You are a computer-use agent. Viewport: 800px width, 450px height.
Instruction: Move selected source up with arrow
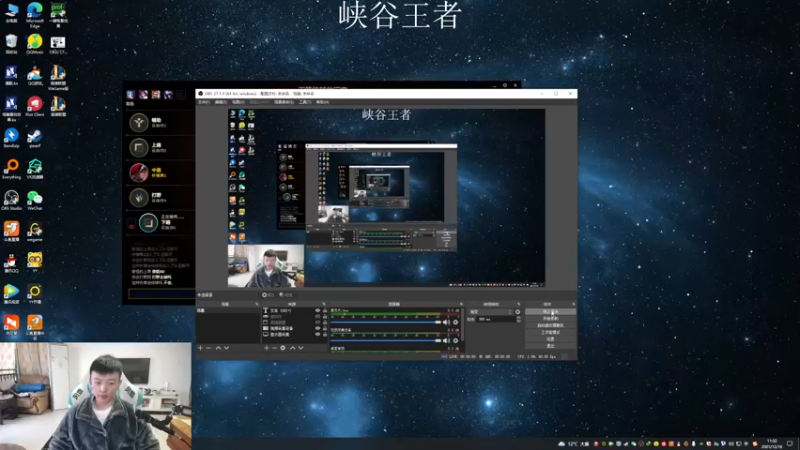pyautogui.click(x=293, y=348)
